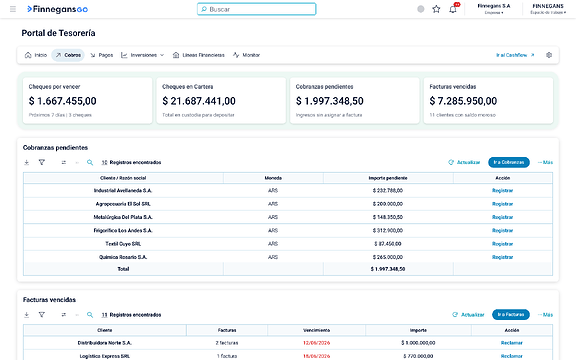Click the Ir a Facturas button
This screenshot has height=360, width=576.
tap(511, 315)
